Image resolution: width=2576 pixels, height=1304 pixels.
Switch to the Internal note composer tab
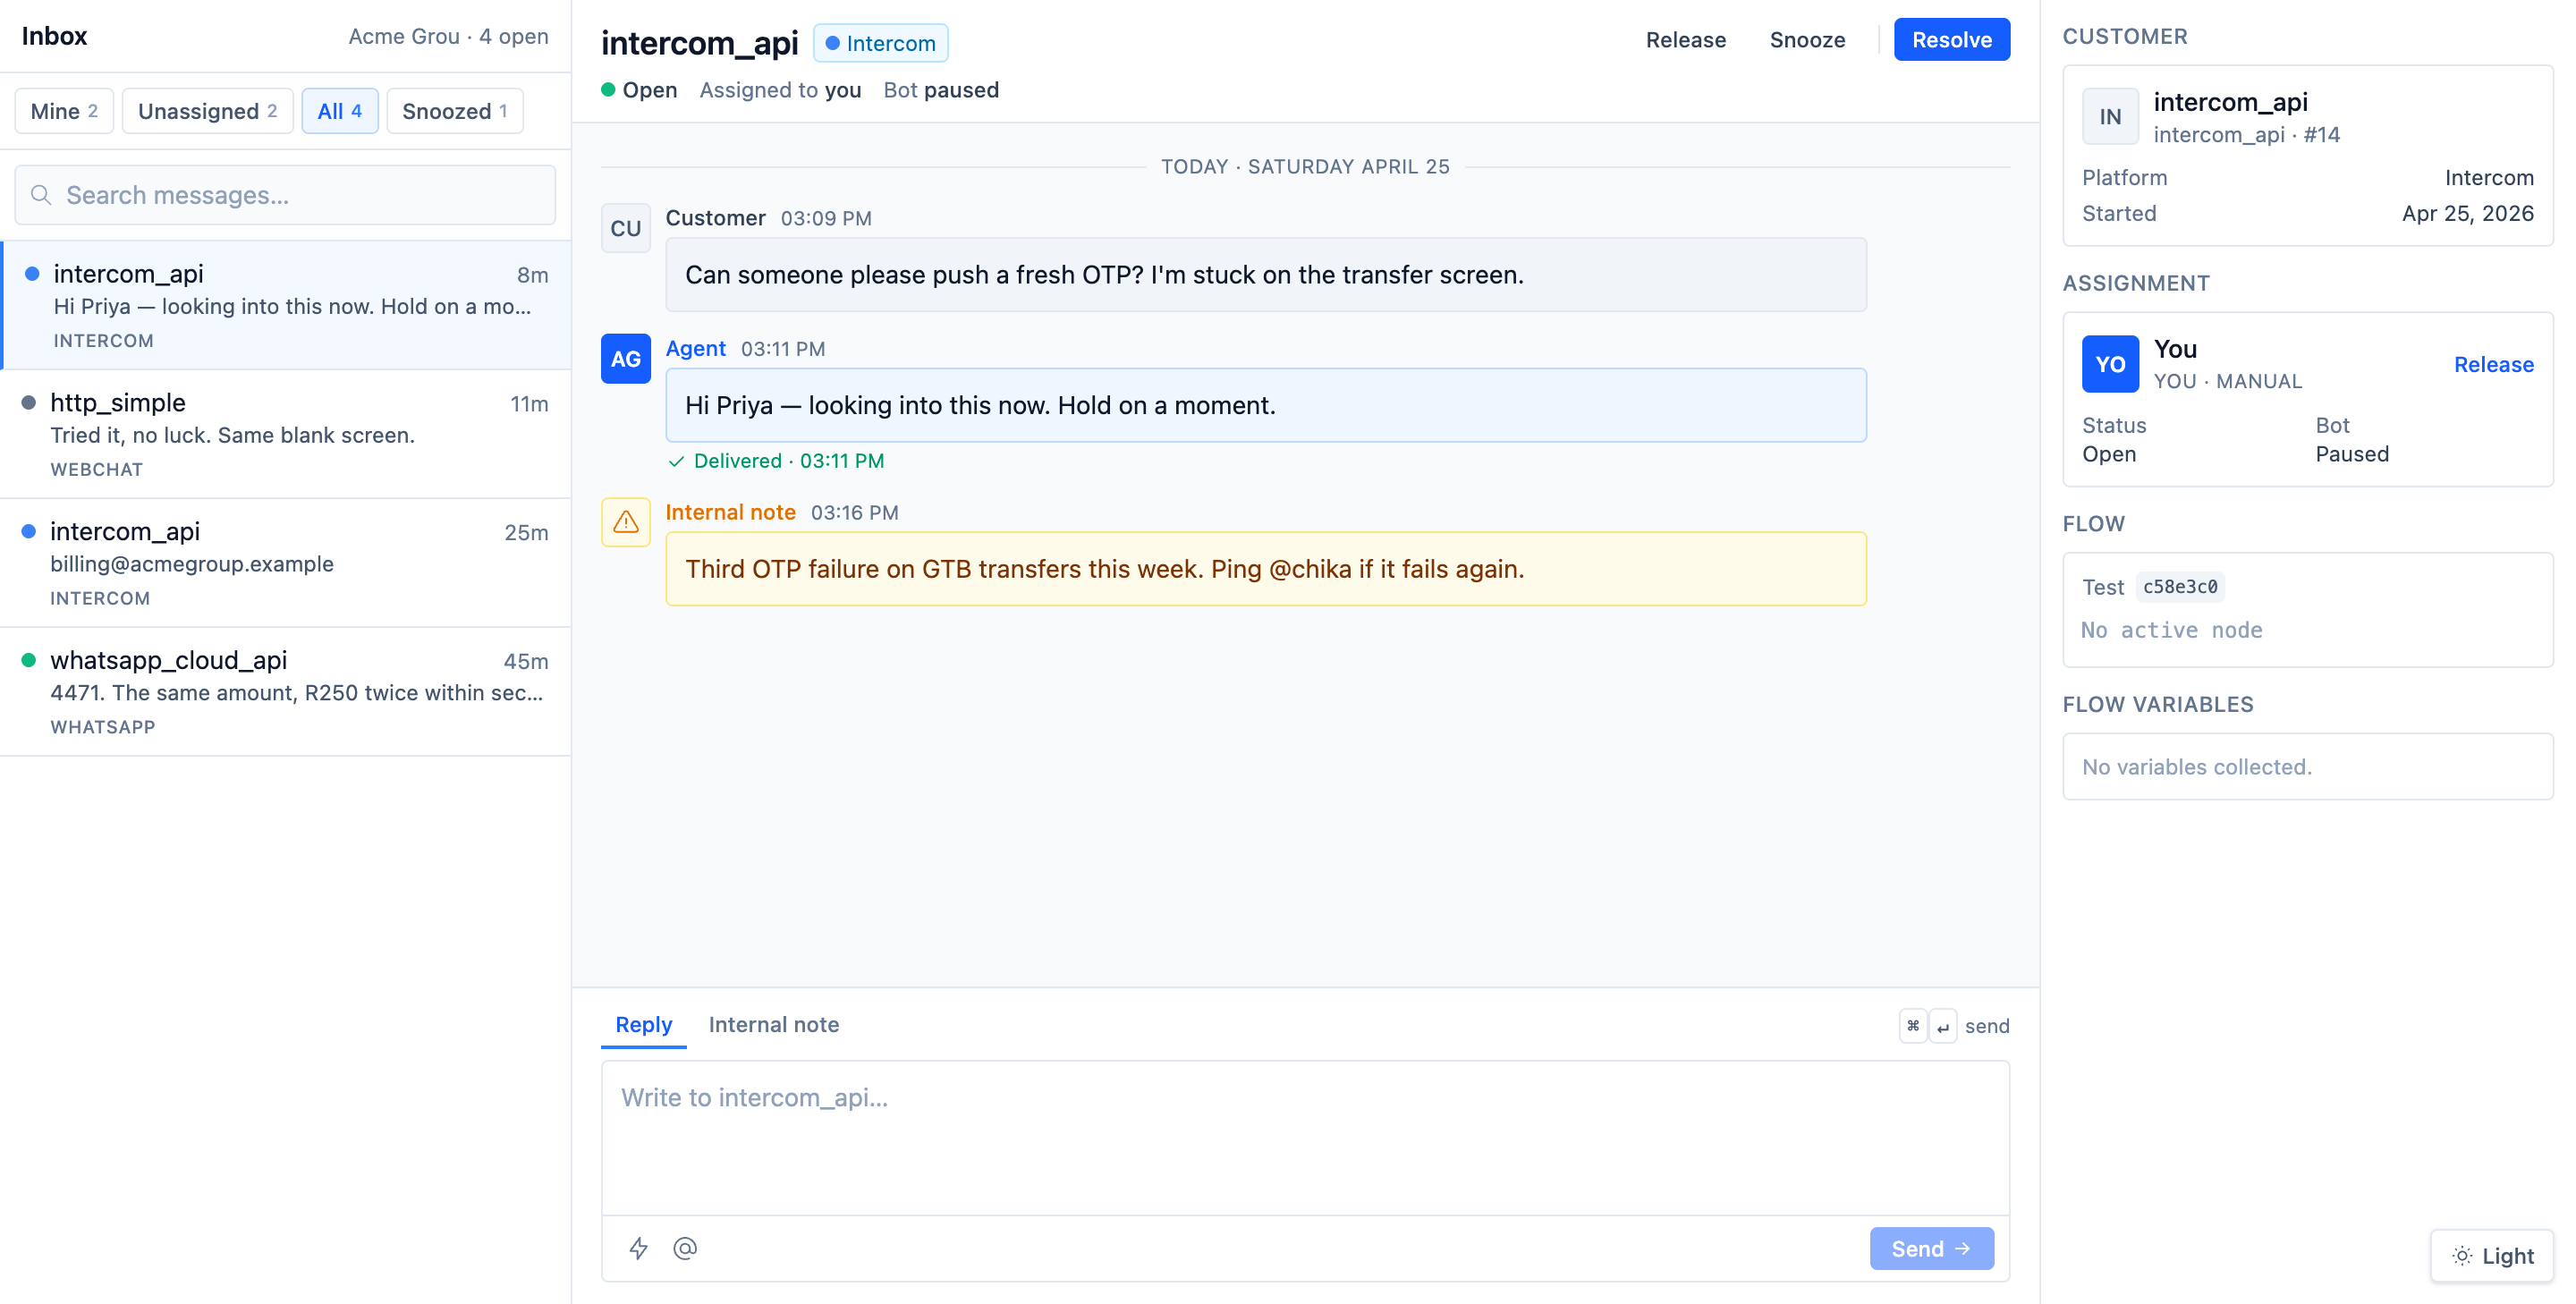point(774,1025)
